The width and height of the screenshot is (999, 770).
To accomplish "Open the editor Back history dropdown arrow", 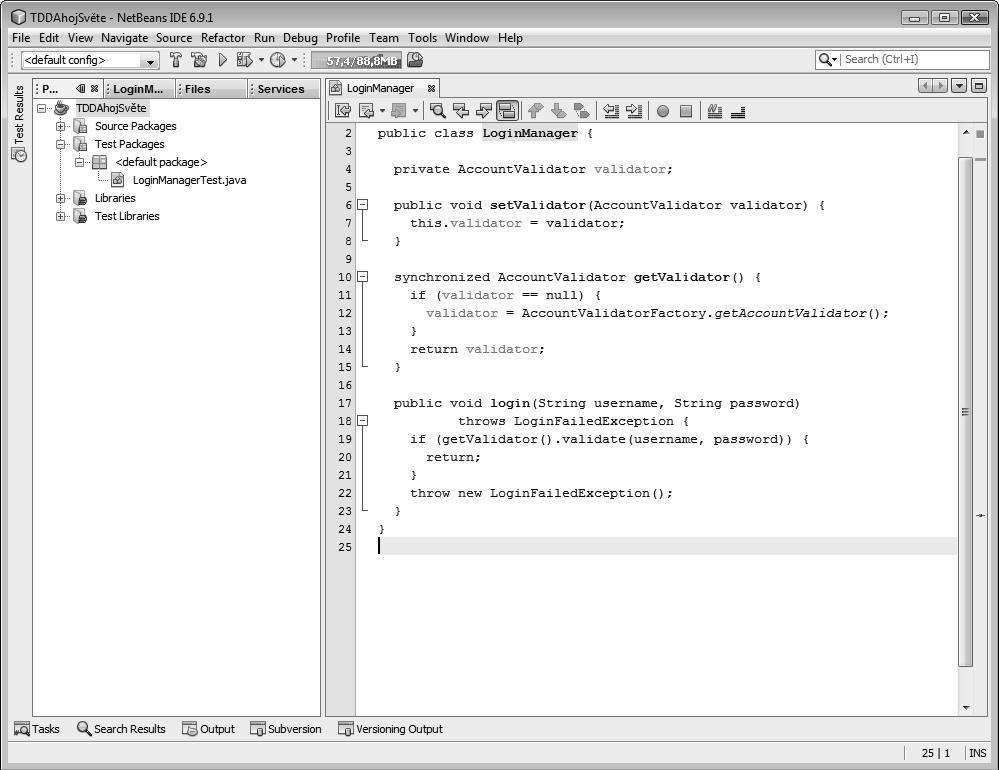I will [x=382, y=111].
